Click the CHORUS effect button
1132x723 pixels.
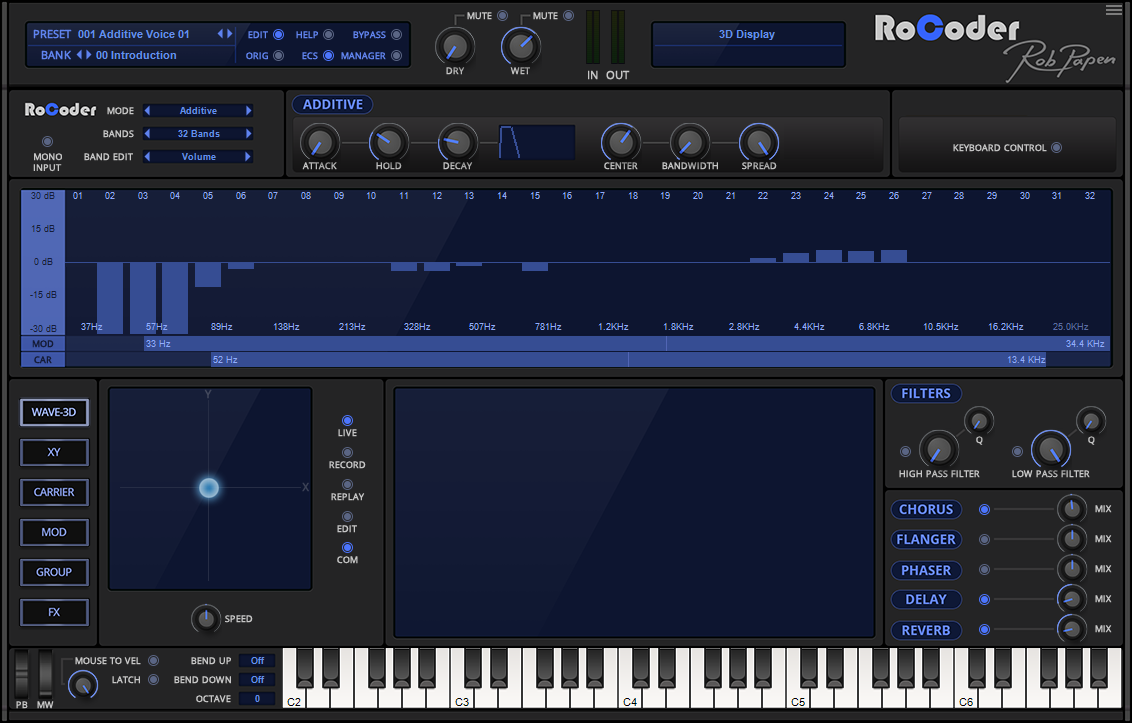click(x=926, y=509)
